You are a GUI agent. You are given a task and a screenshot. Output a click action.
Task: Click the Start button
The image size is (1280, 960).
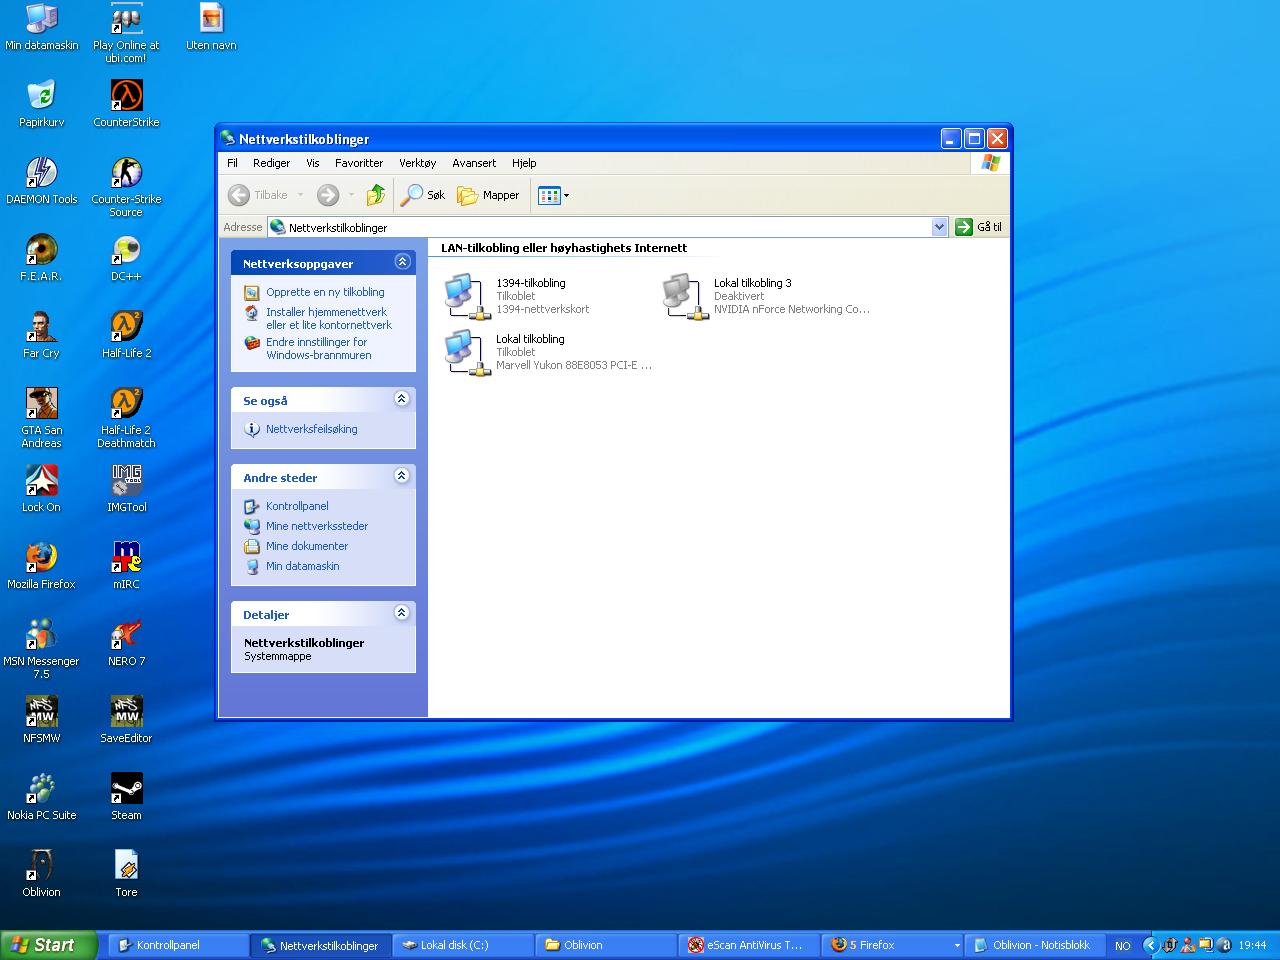click(x=49, y=945)
